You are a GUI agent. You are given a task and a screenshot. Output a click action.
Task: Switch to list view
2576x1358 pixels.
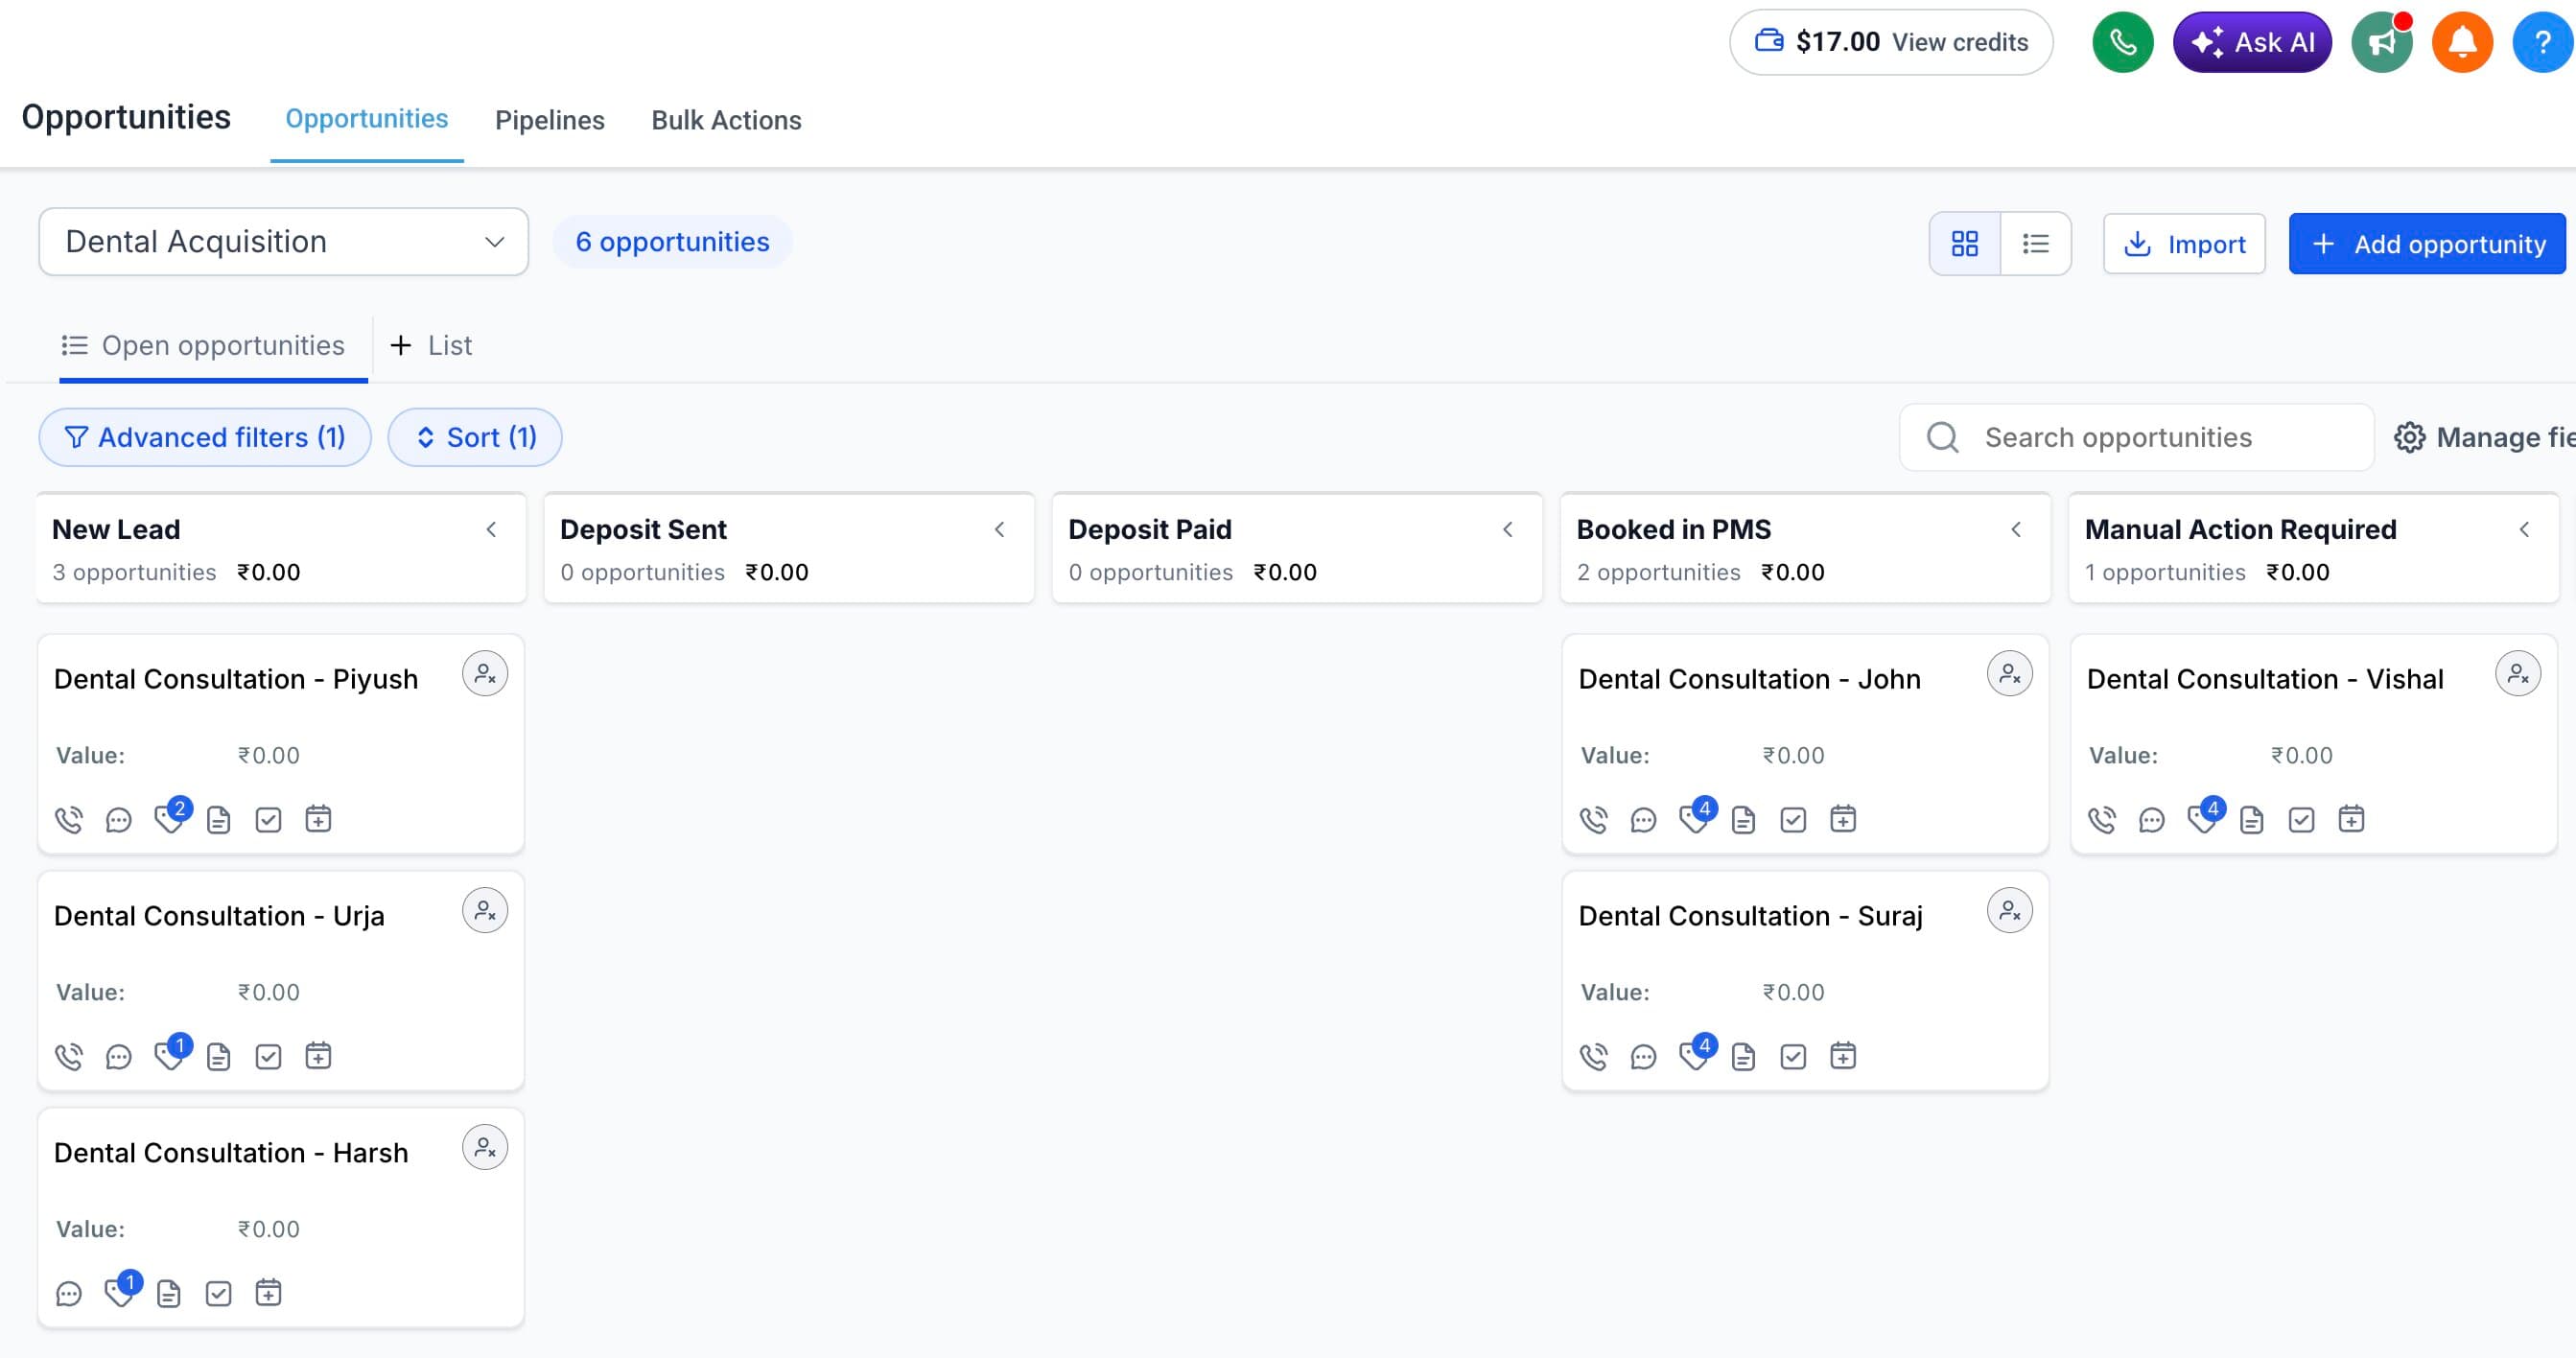point(2036,243)
